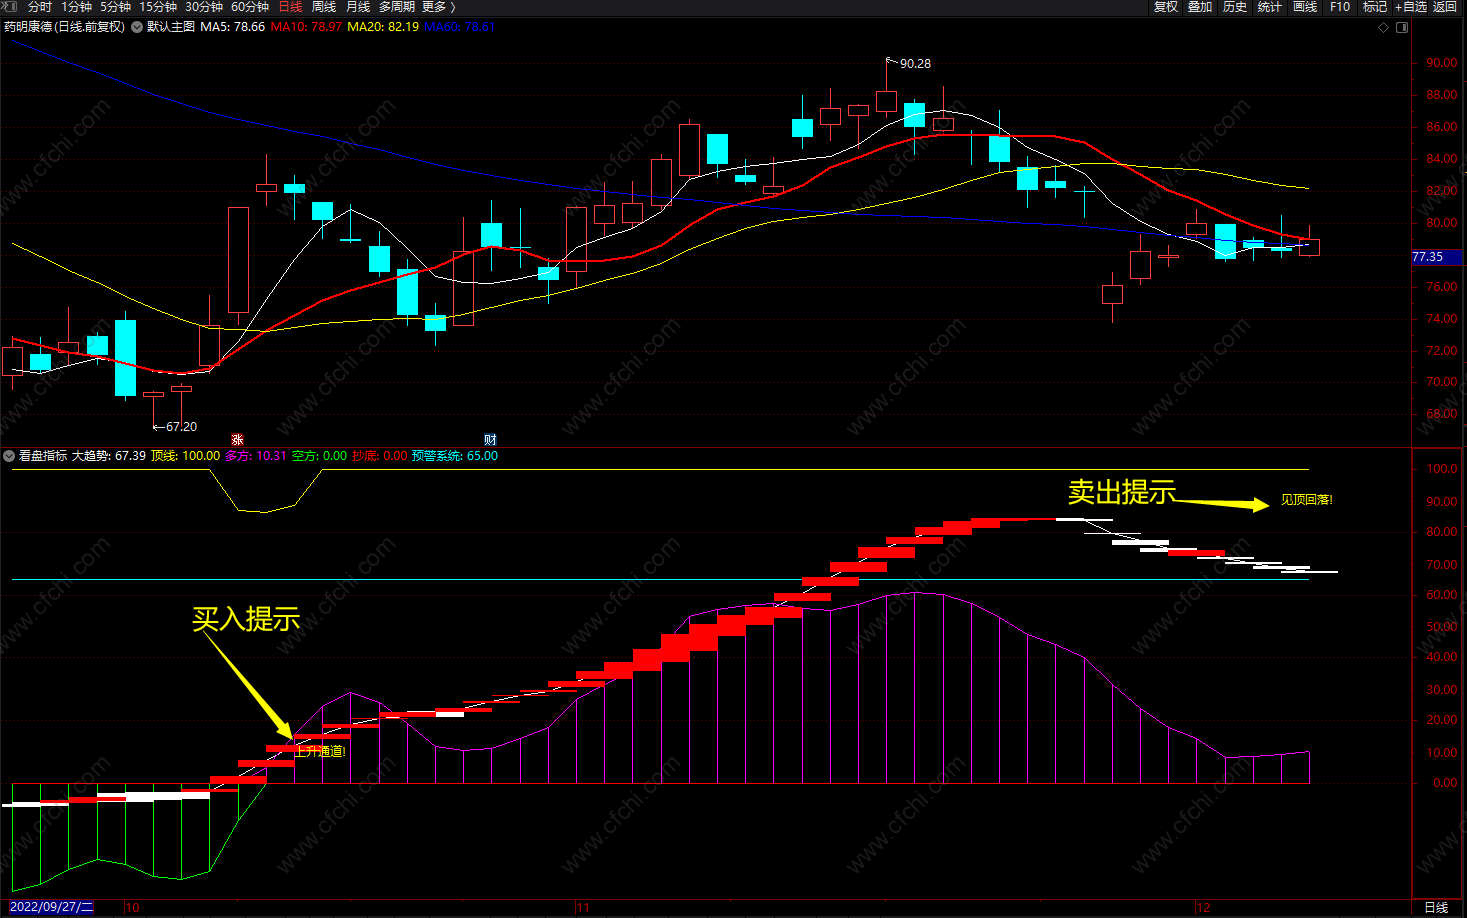Screen dimensions: 1467x918
Task: Open the 多周期 multi-period view
Action: point(397,7)
